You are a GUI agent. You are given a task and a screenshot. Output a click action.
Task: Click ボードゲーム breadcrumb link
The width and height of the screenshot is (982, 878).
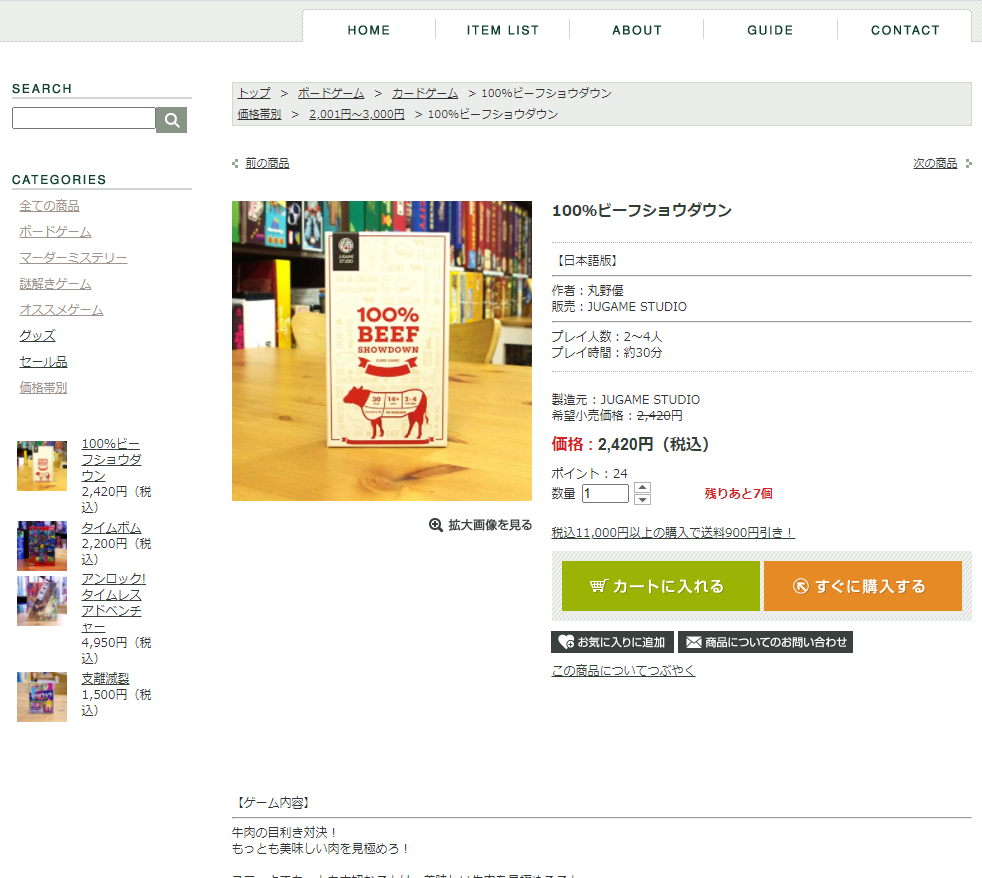click(331, 93)
